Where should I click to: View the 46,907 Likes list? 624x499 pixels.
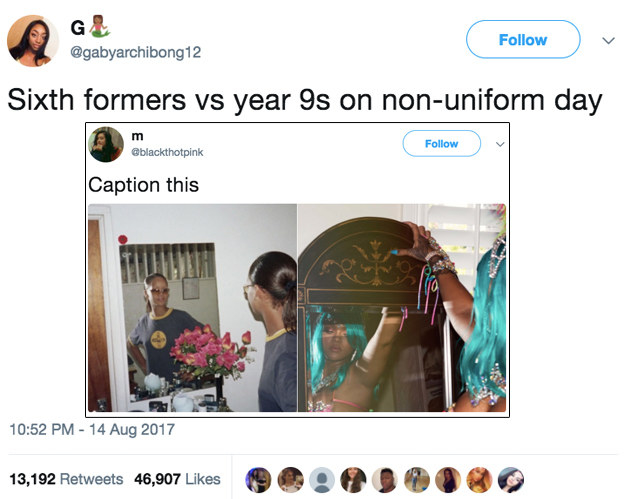click(177, 479)
